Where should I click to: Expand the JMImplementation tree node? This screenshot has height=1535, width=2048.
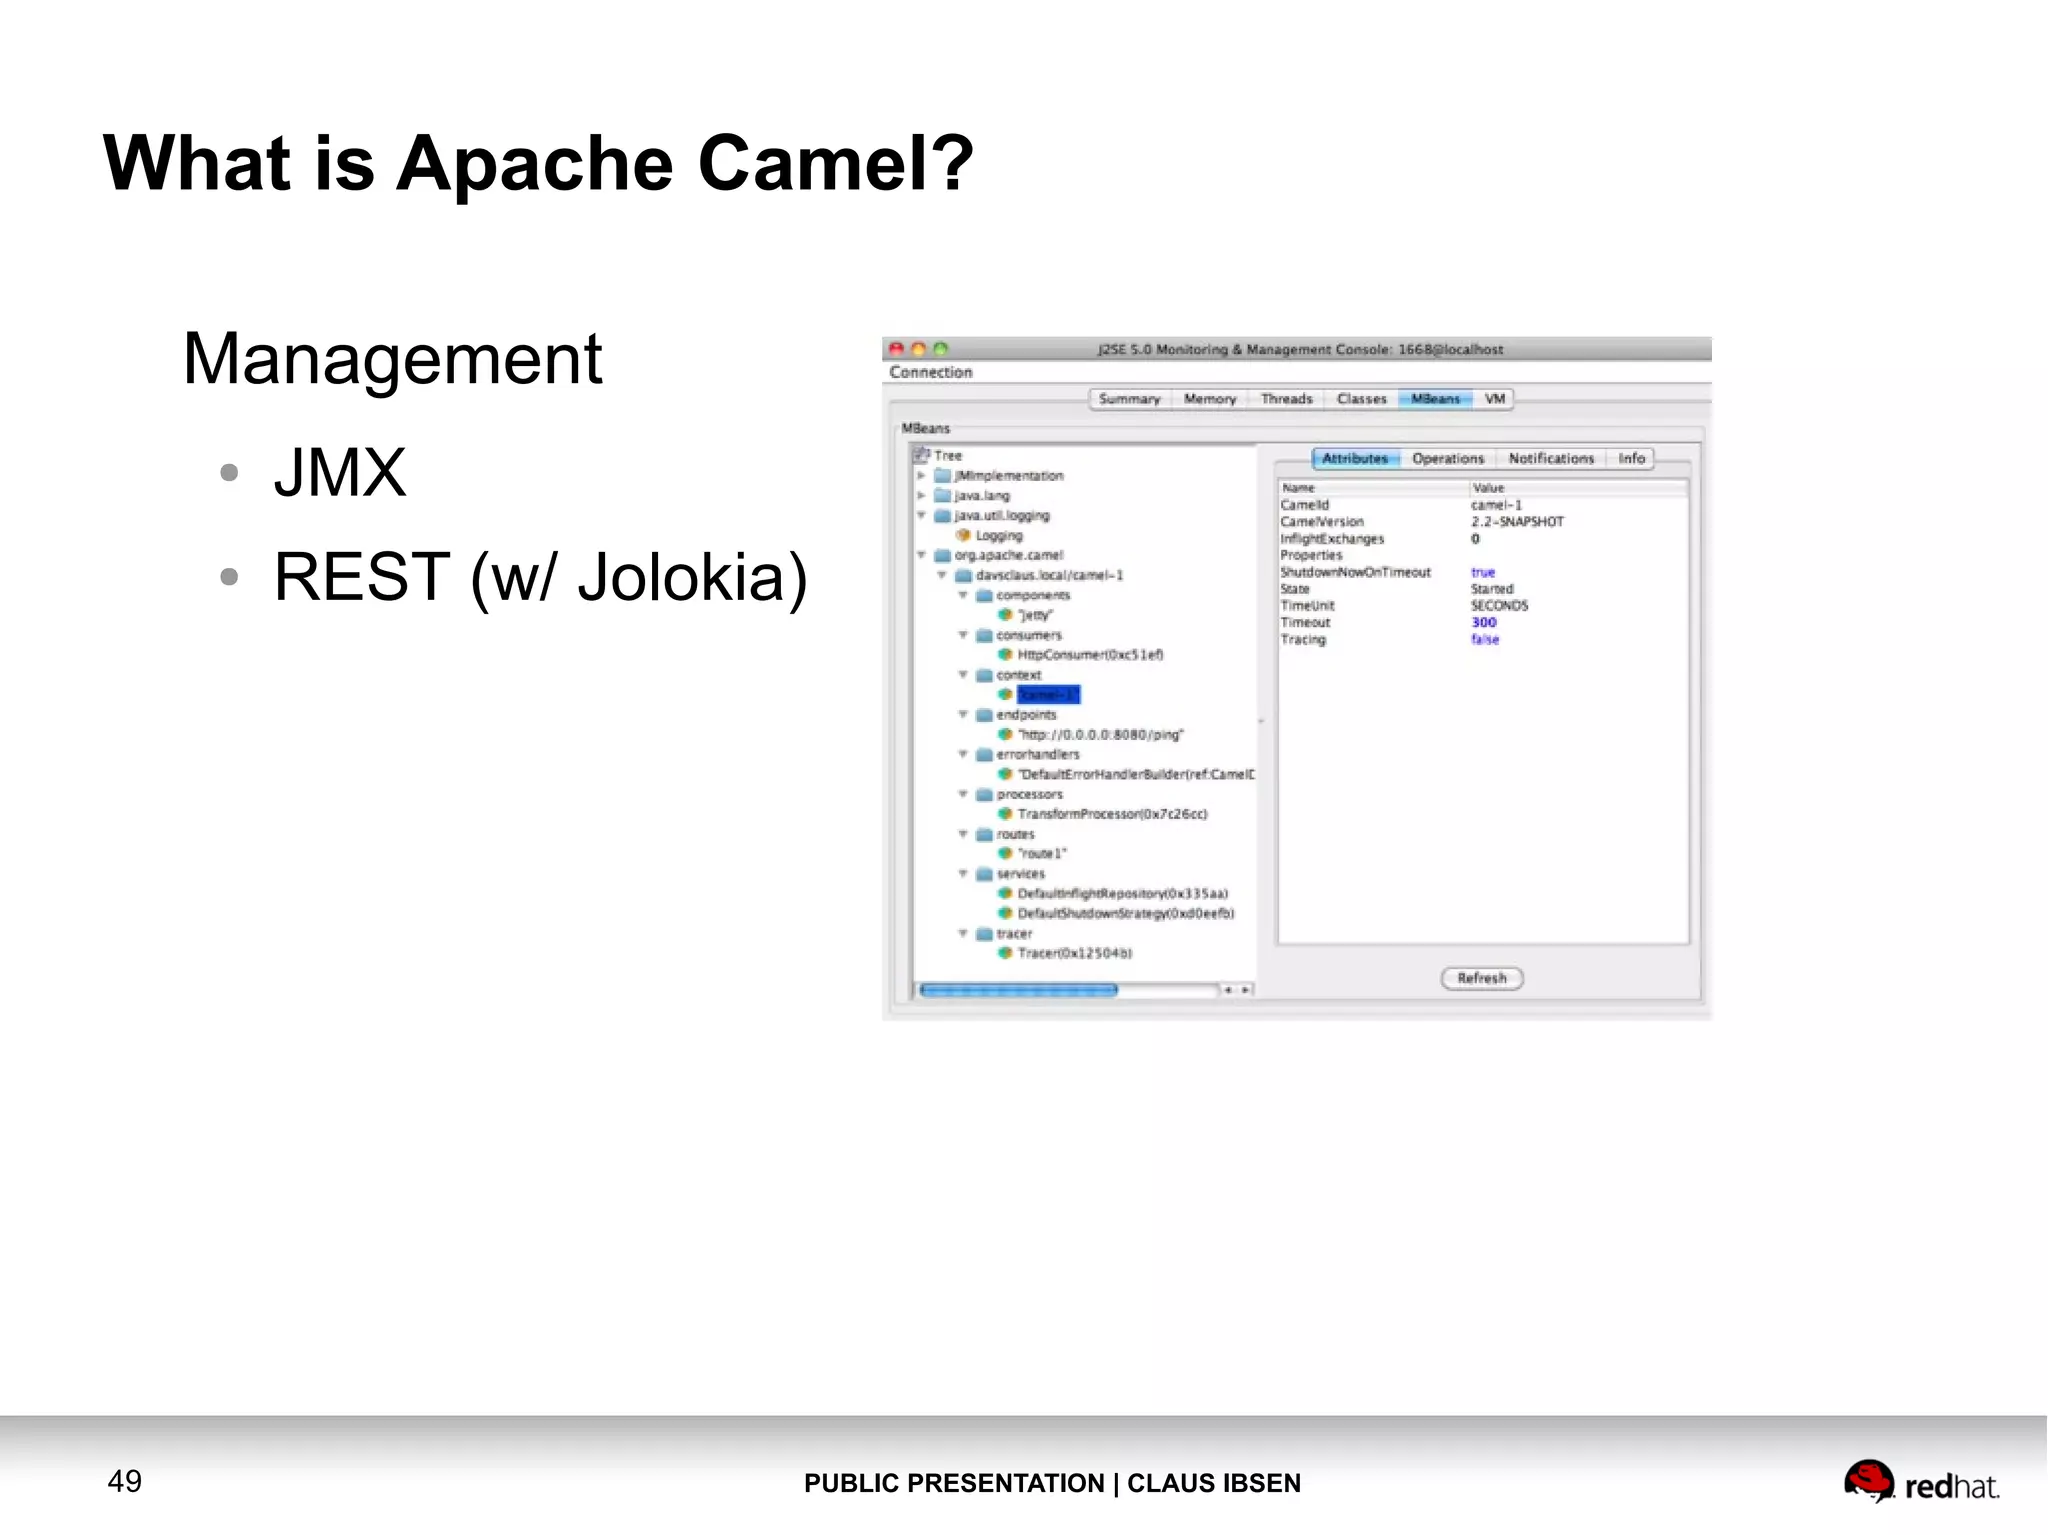tap(921, 476)
